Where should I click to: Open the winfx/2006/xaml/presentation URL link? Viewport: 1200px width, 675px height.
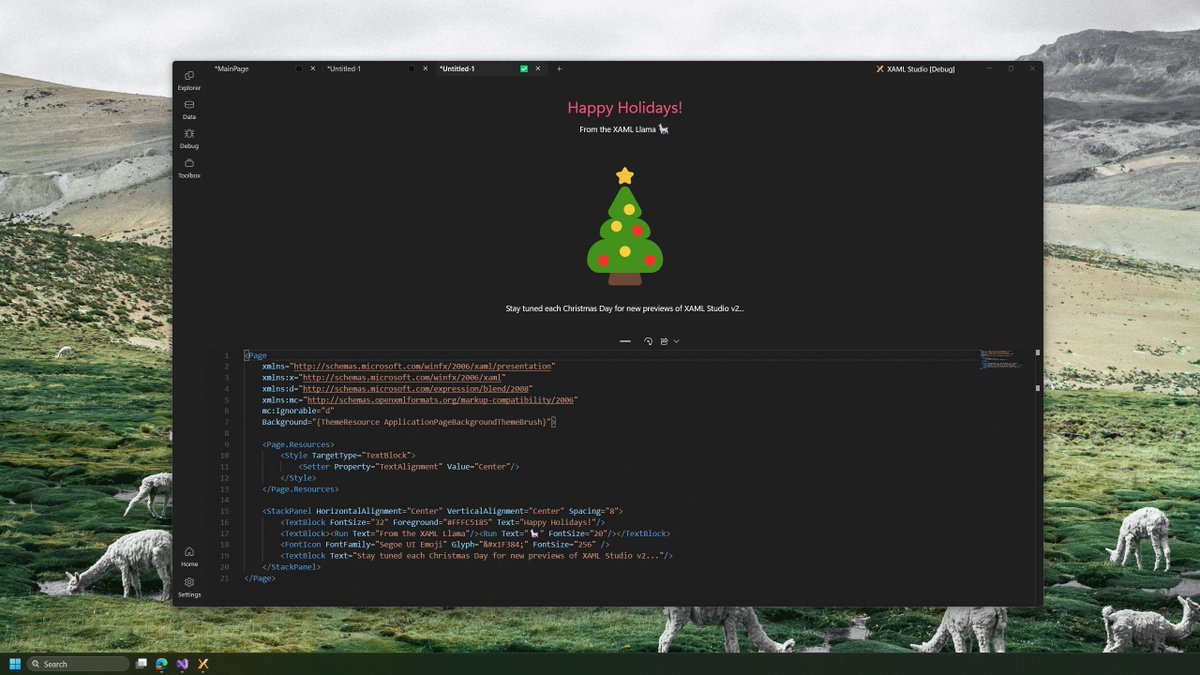click(423, 367)
